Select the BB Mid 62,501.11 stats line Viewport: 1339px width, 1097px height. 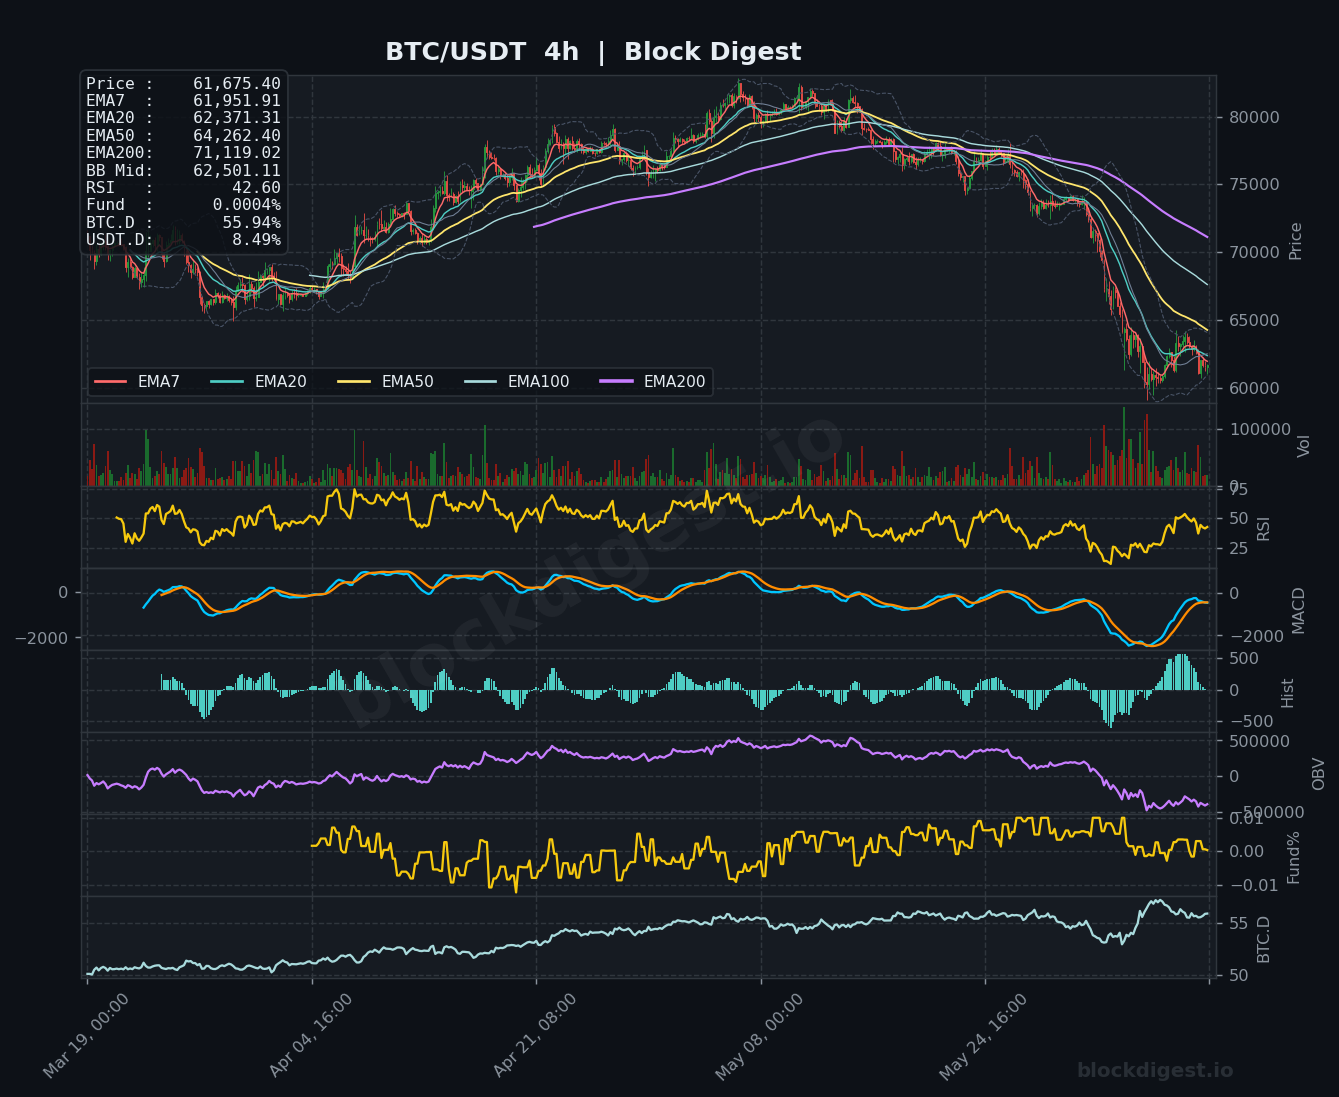click(x=183, y=171)
